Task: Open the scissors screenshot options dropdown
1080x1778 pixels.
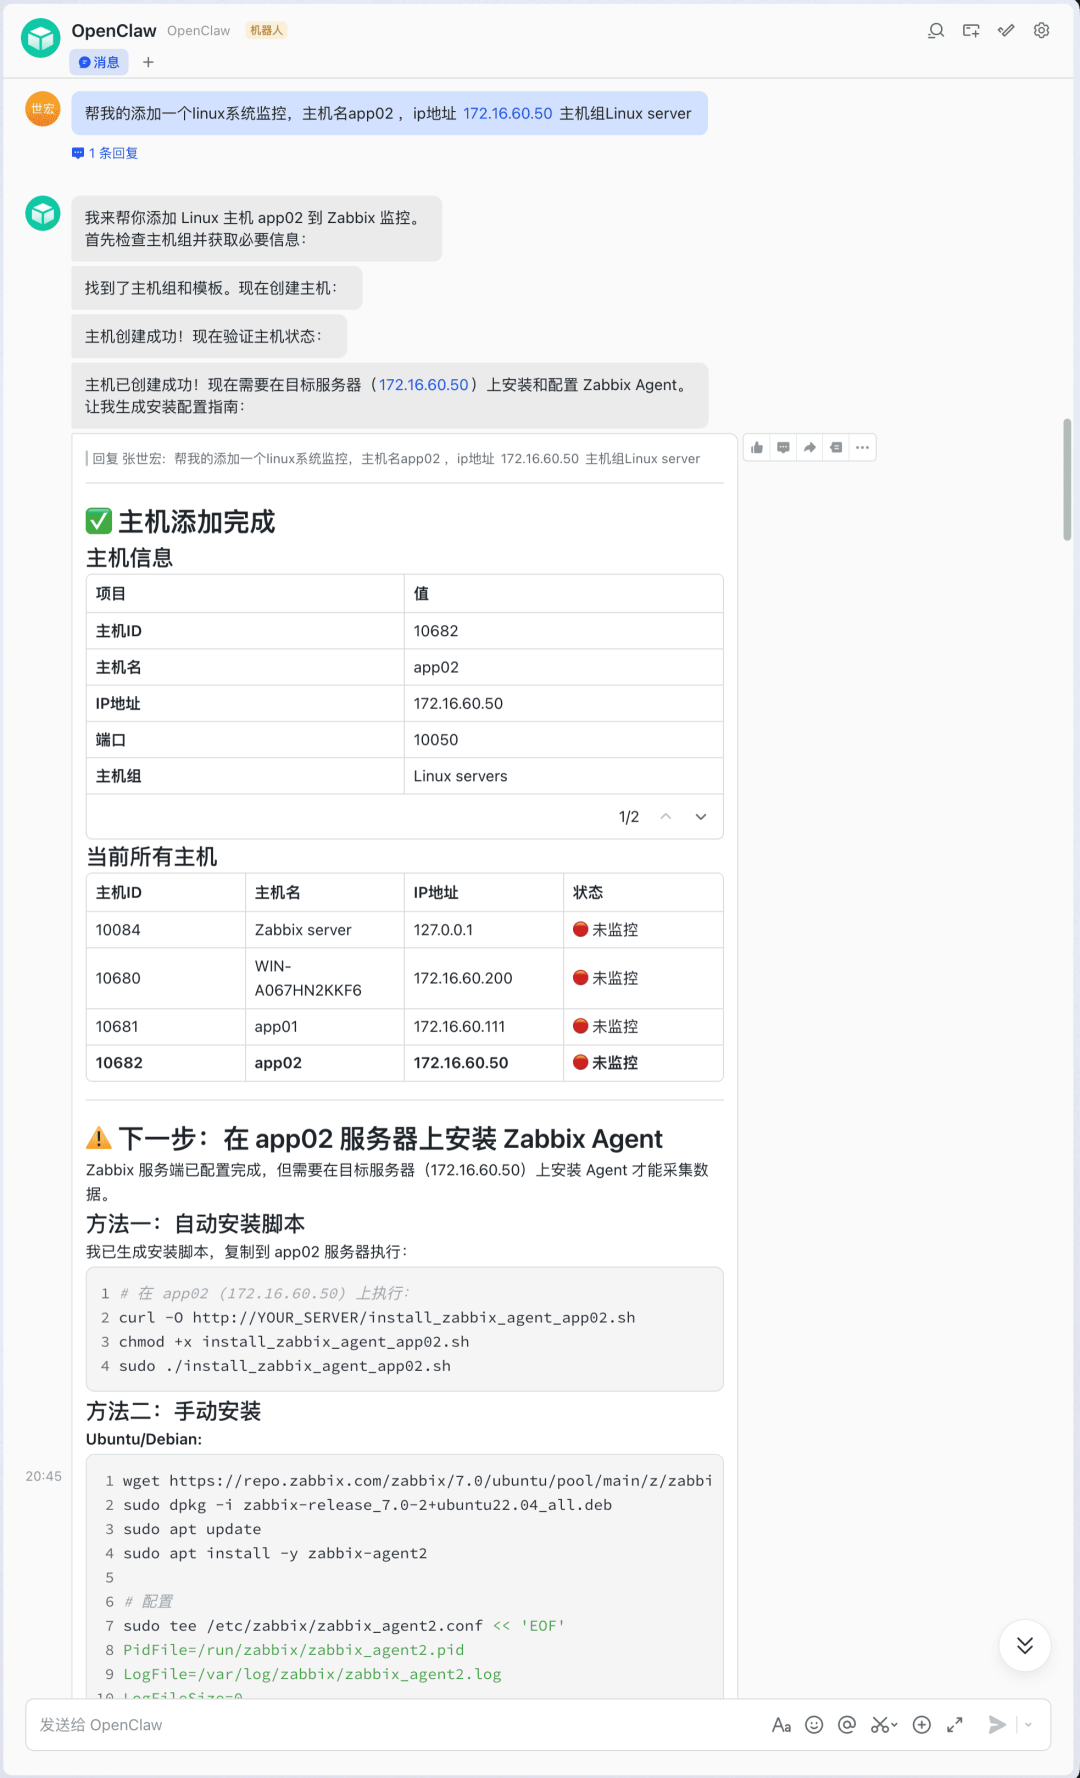Action: pos(894,1725)
